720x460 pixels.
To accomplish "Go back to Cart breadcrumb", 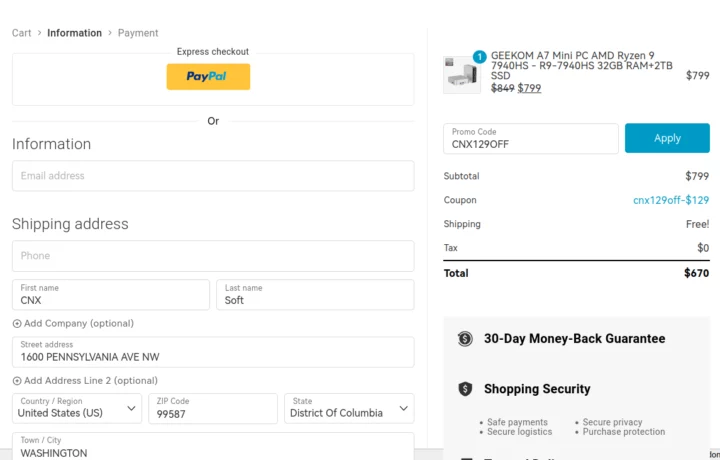I will click(22, 33).
